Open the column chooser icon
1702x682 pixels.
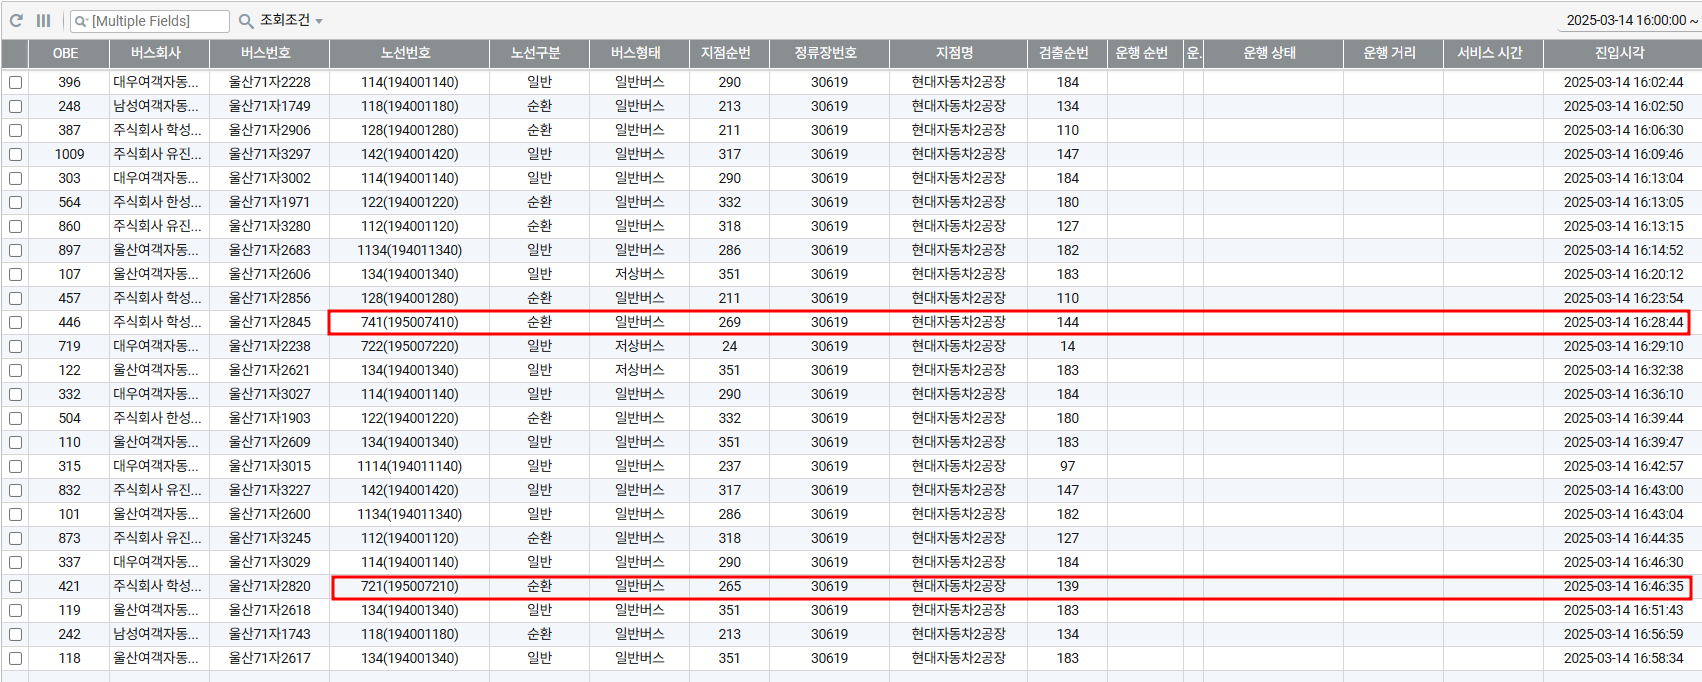[44, 20]
